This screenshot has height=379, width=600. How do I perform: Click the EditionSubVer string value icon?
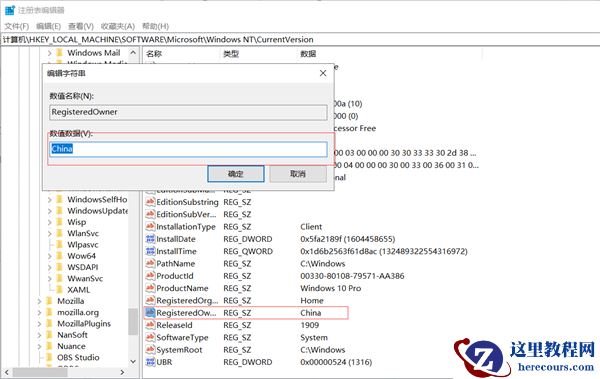(x=150, y=214)
